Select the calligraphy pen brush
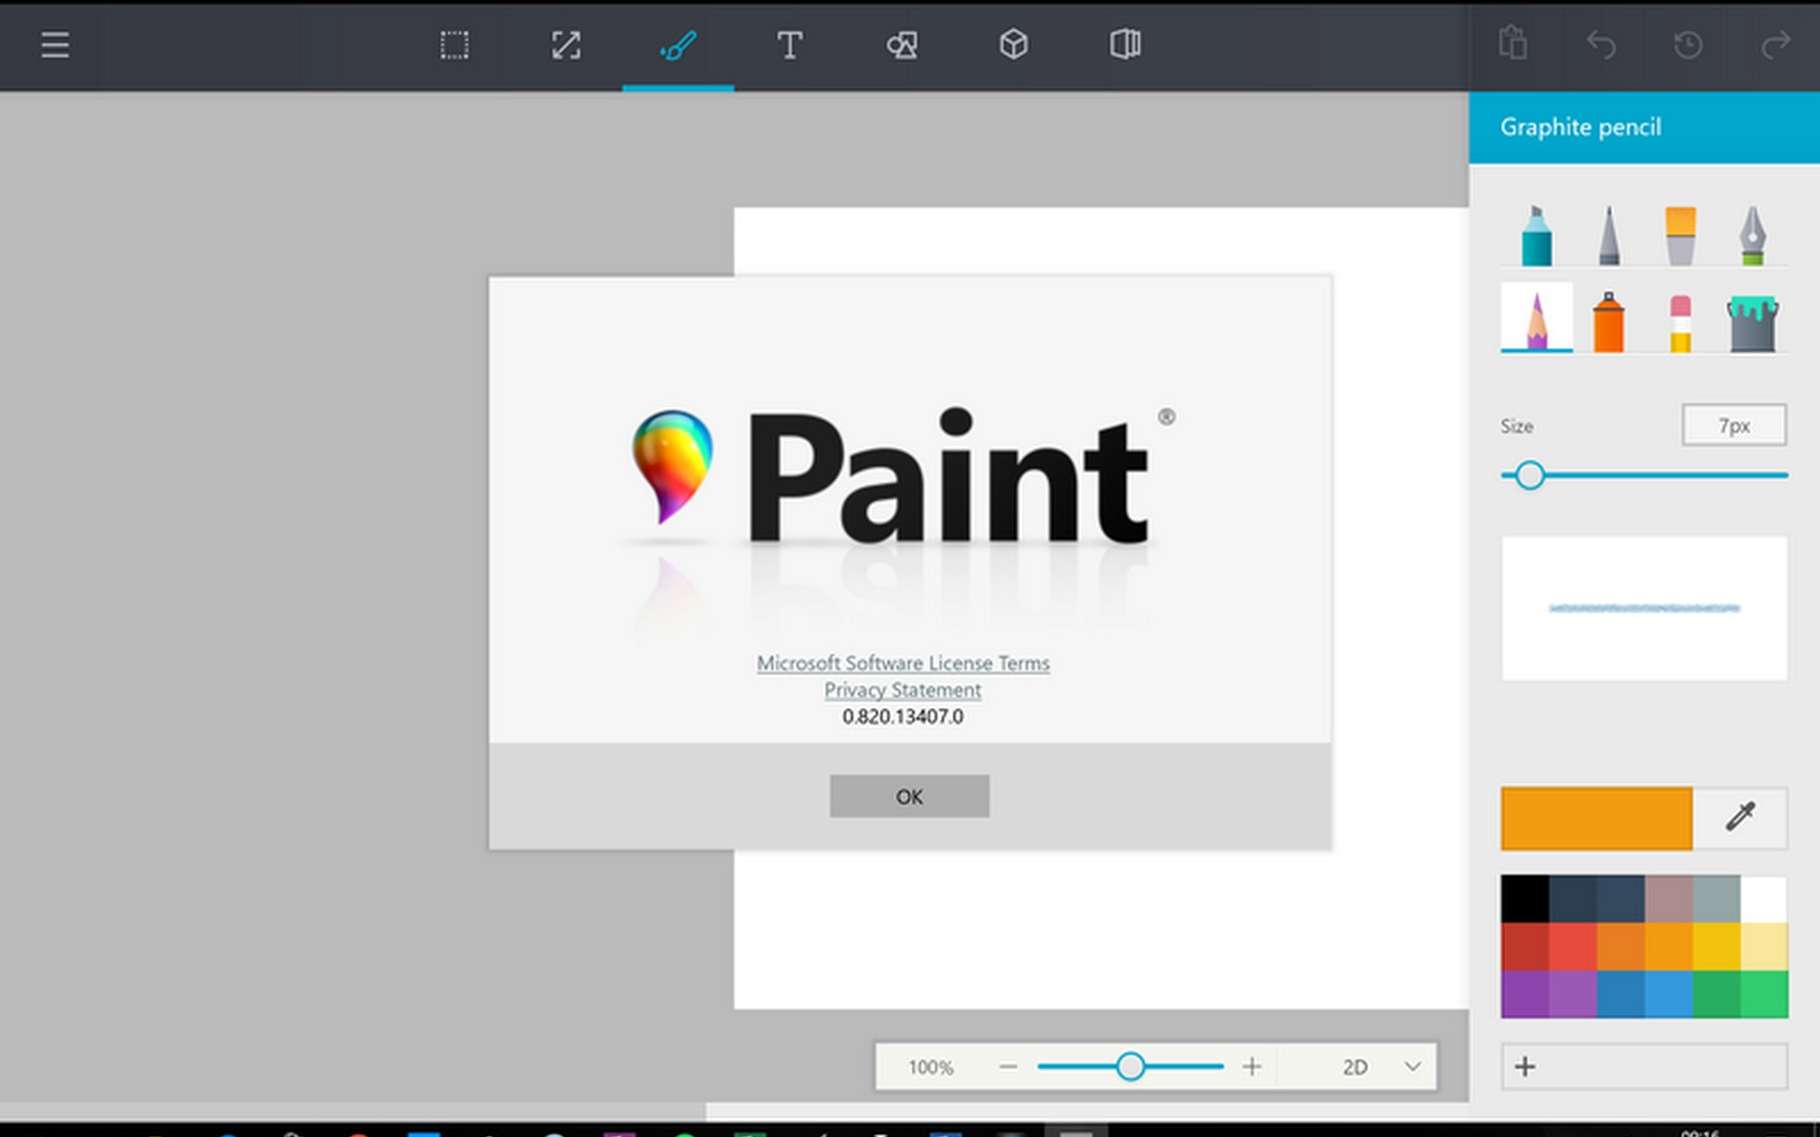The image size is (1820, 1137). click(x=1750, y=234)
